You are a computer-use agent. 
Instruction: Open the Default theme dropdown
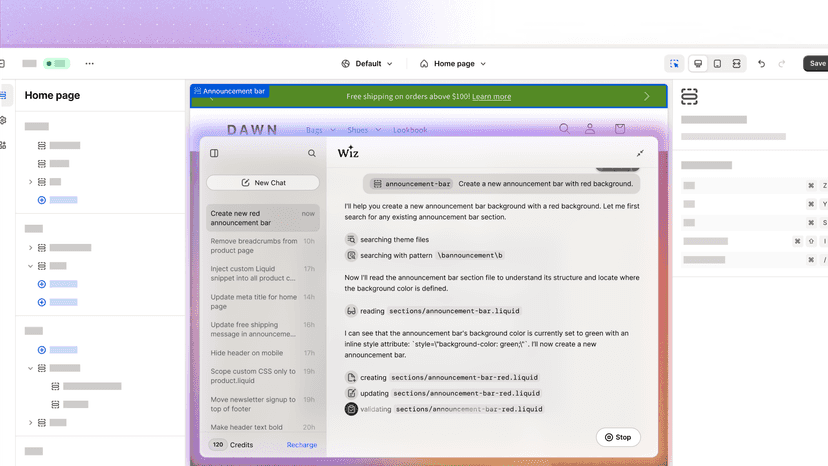(367, 63)
